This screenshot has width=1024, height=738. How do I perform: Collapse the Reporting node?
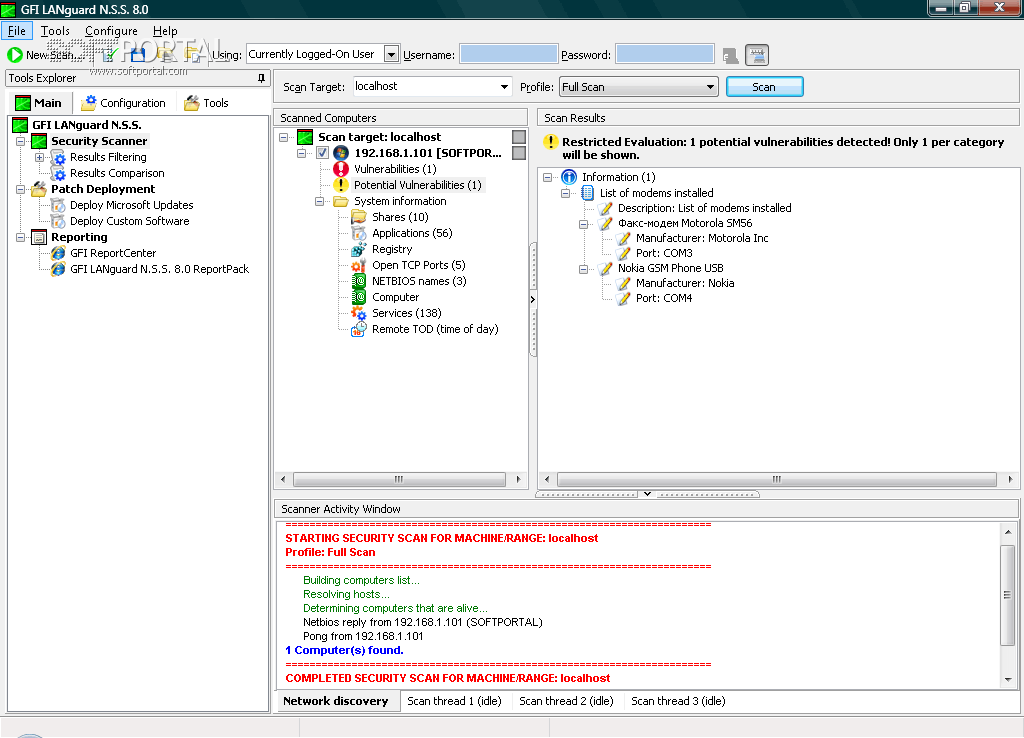[20, 237]
